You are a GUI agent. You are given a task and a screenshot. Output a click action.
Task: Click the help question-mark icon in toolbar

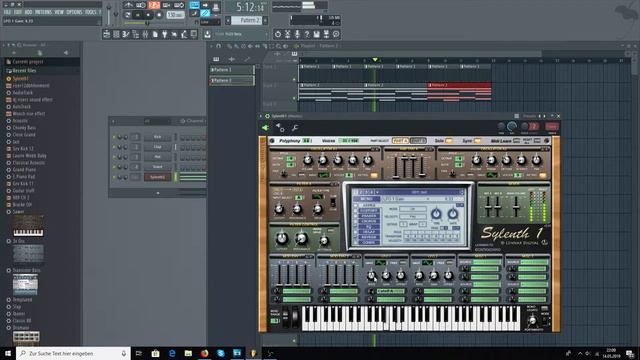point(307,34)
